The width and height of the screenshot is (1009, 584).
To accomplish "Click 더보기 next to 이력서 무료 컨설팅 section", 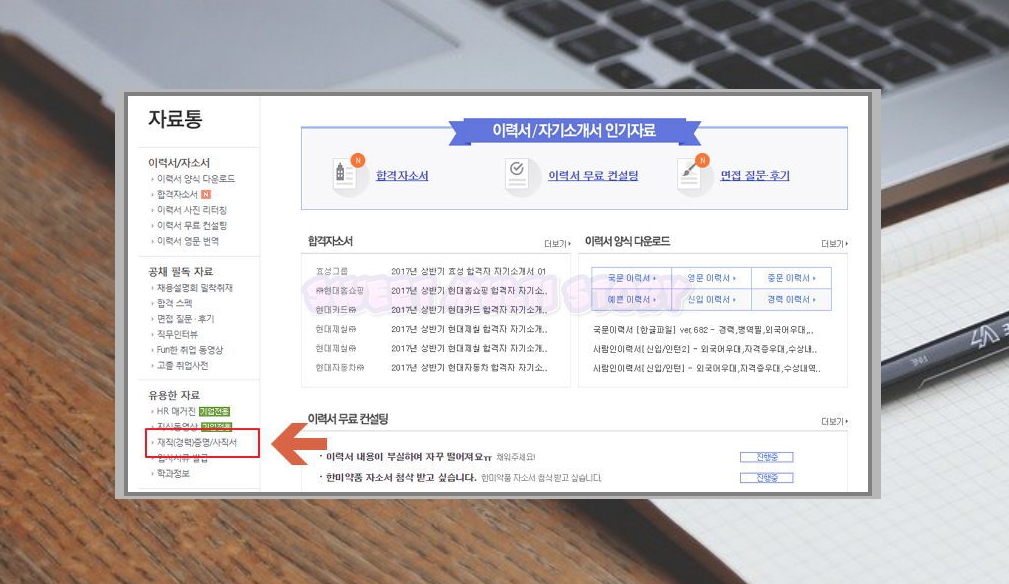I will point(835,421).
